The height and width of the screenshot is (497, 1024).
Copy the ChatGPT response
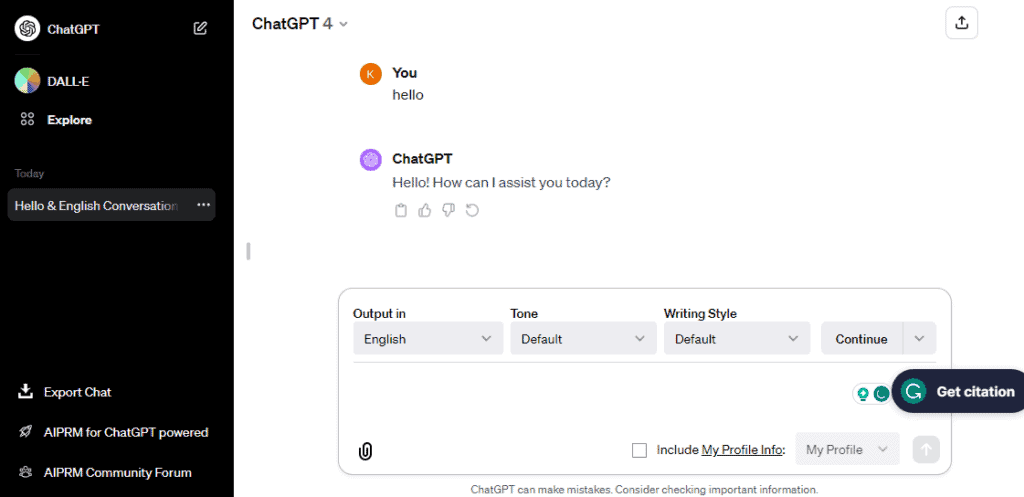401,210
